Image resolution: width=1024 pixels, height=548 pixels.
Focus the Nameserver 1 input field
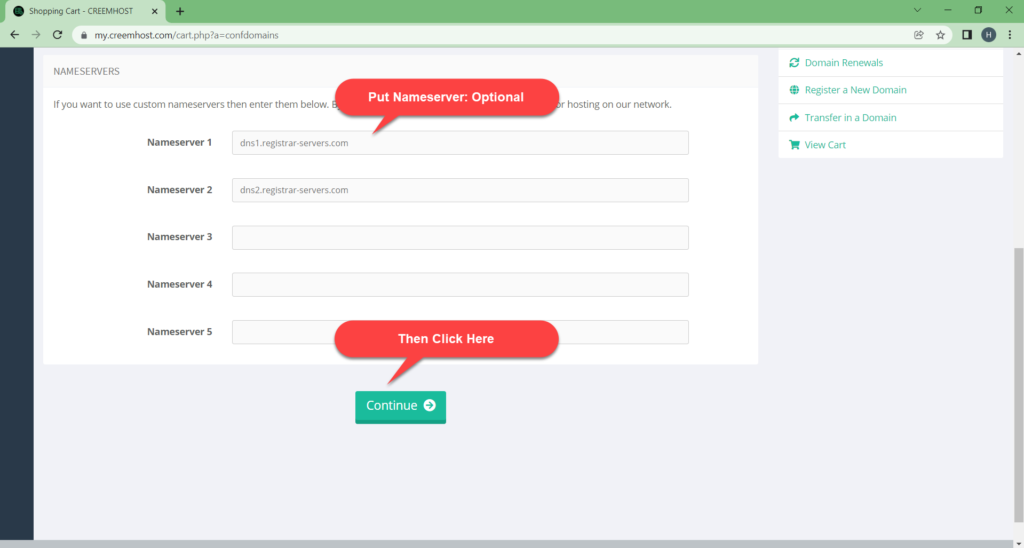pos(460,143)
